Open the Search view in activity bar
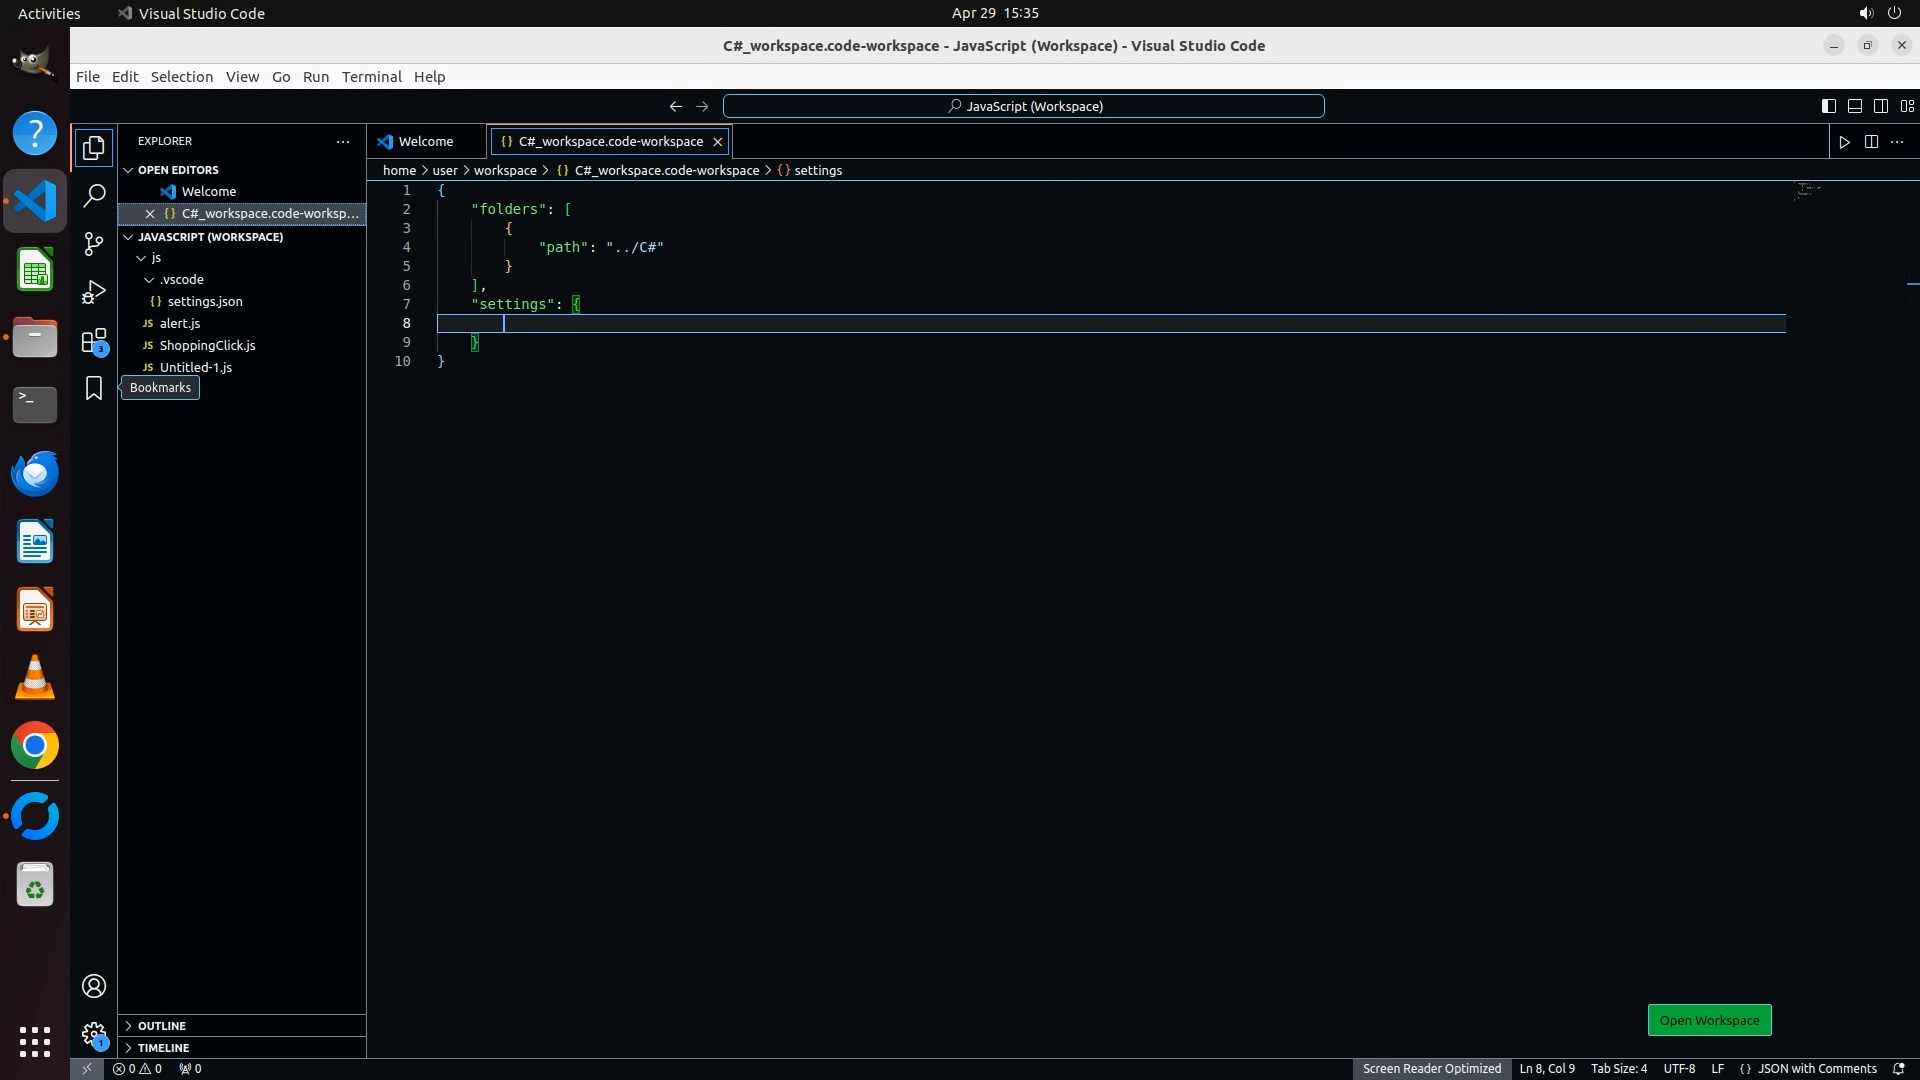 click(94, 195)
